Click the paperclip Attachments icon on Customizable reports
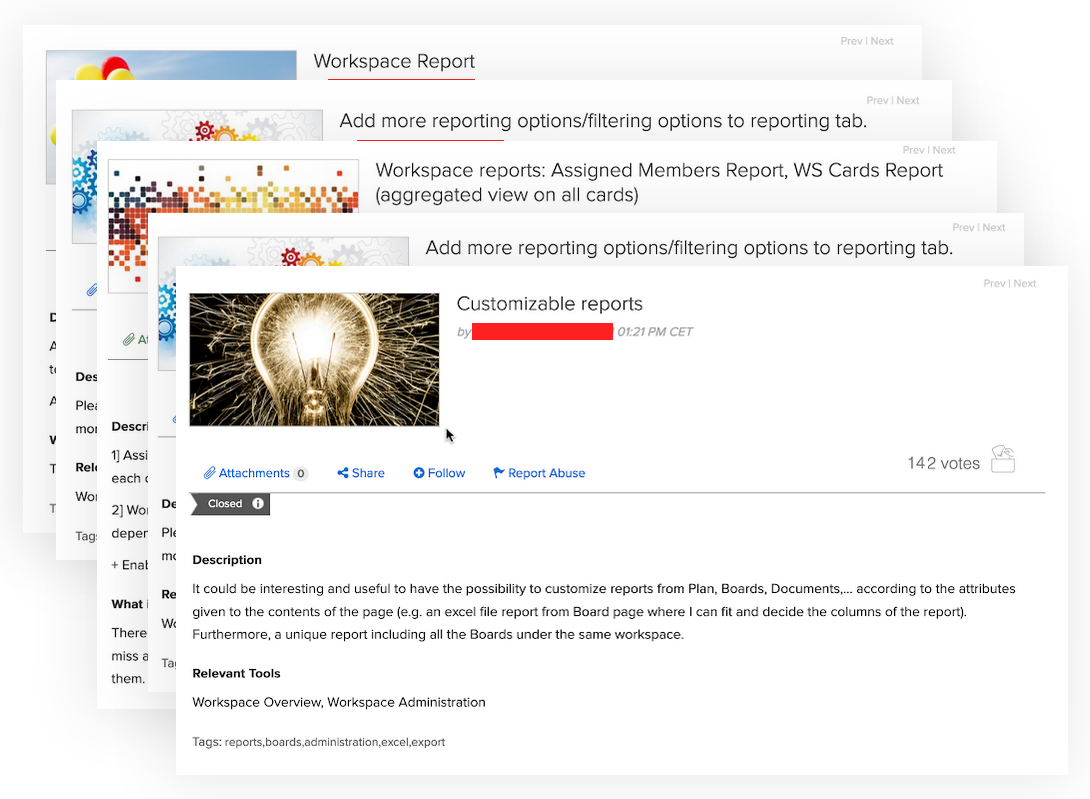Screen dimensions: 1090x799 [210, 473]
